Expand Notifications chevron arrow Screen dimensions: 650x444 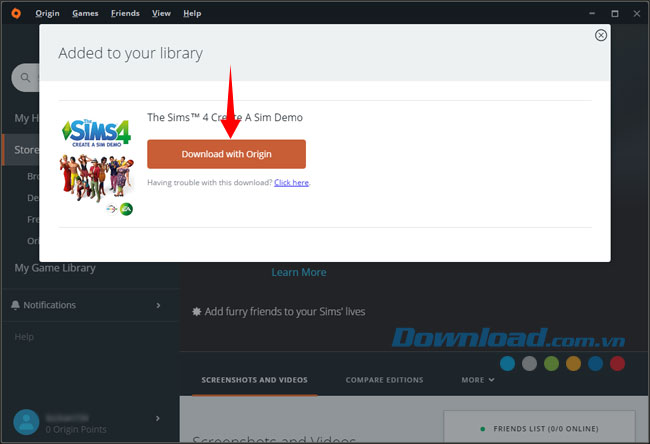[158, 306]
